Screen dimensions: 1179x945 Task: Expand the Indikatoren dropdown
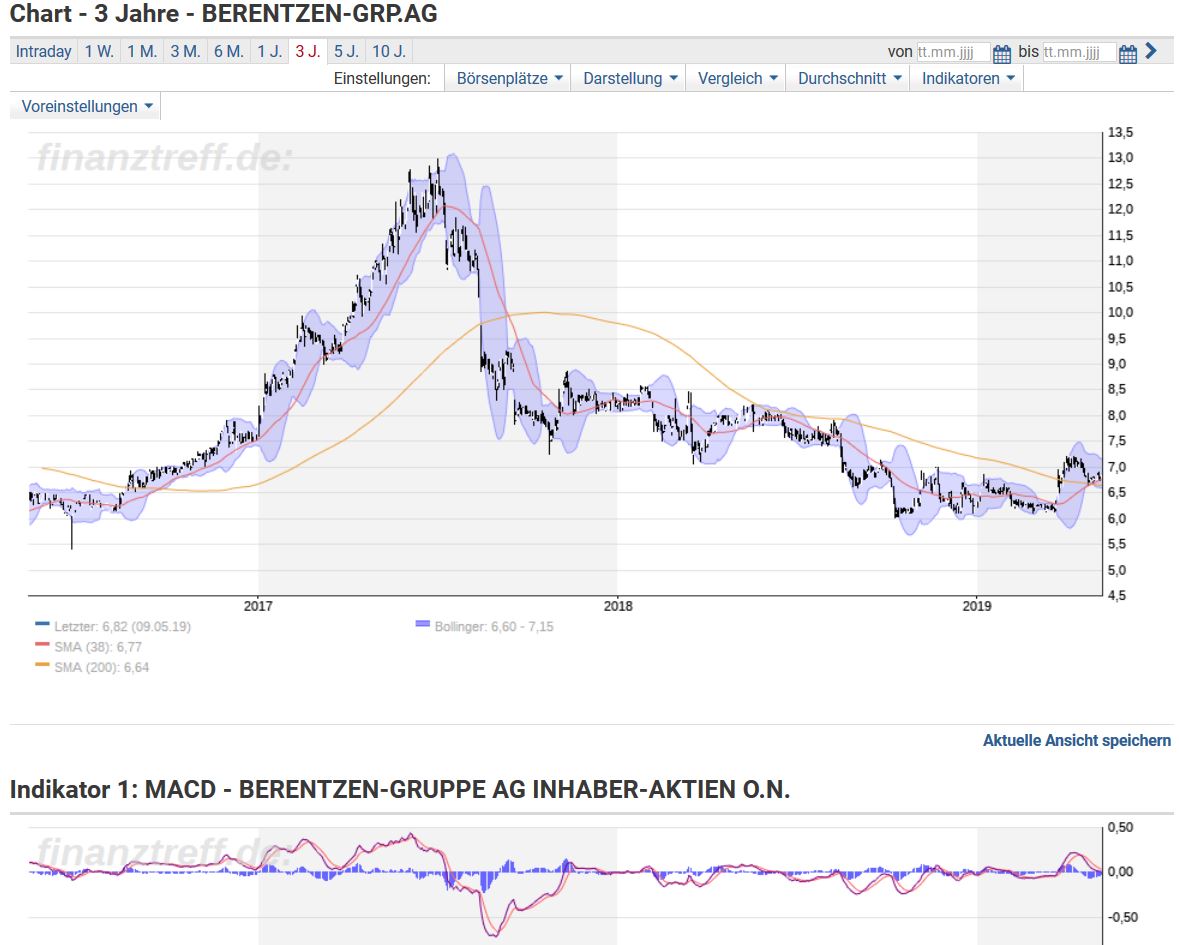[x=968, y=78]
